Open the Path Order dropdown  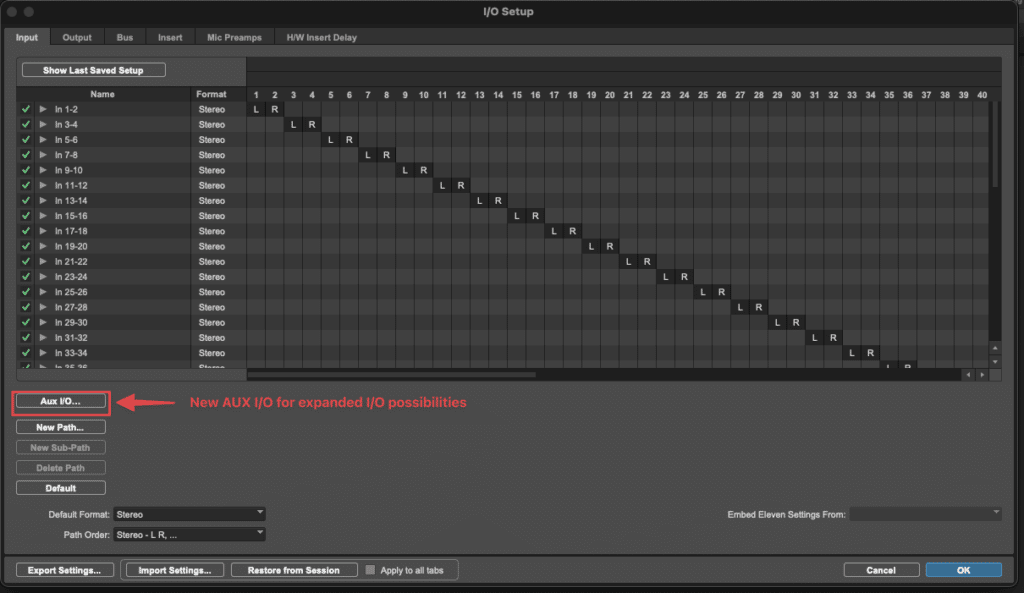[190, 534]
